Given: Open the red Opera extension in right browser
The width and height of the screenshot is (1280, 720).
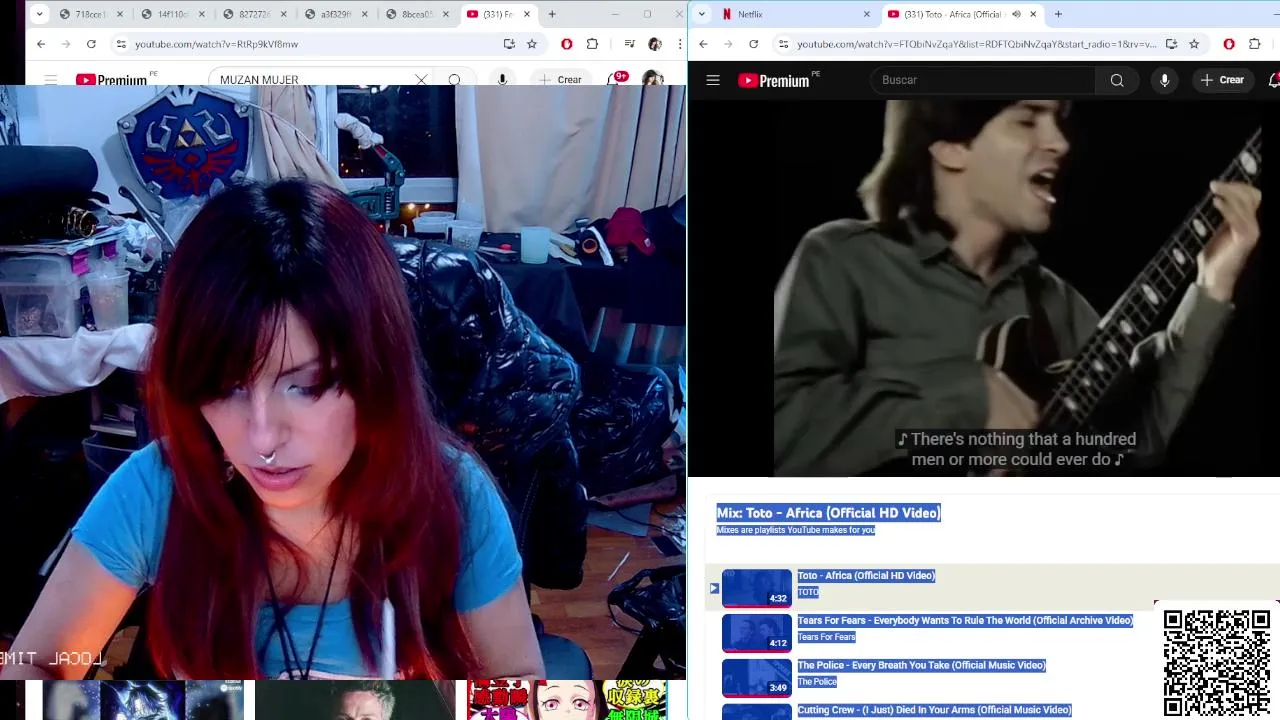Looking at the screenshot, I should (1229, 44).
